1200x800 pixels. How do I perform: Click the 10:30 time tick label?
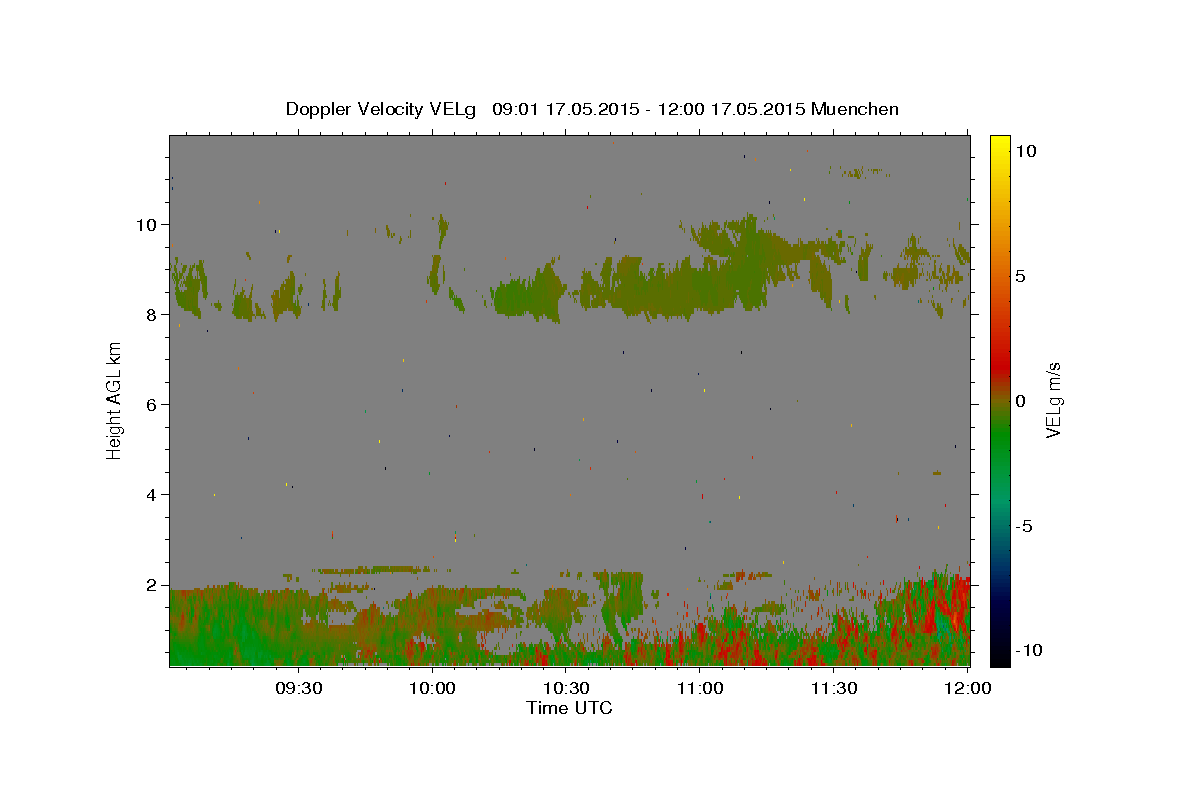click(x=566, y=688)
